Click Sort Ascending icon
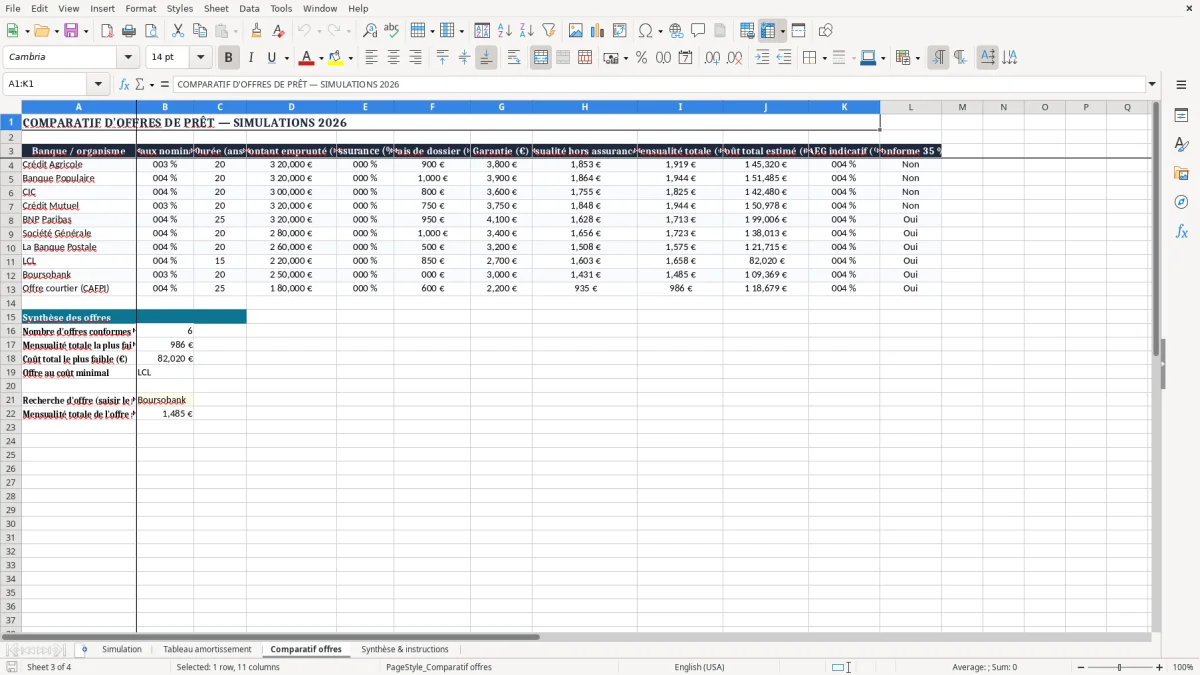The image size is (1200, 675). click(505, 31)
